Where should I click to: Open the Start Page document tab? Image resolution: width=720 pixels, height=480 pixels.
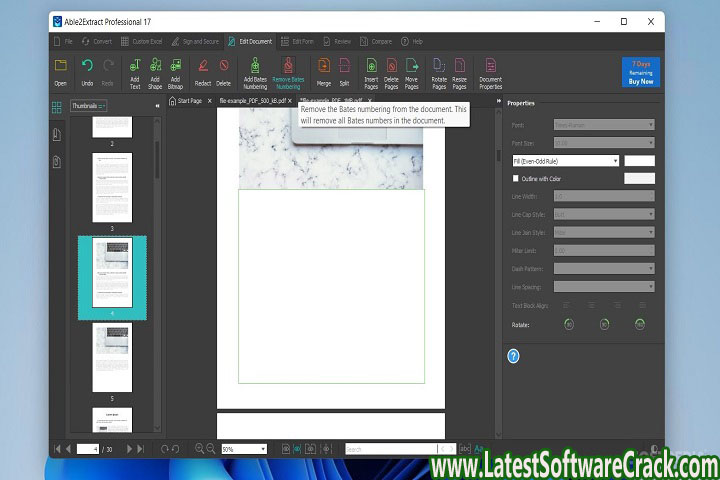tap(188, 101)
